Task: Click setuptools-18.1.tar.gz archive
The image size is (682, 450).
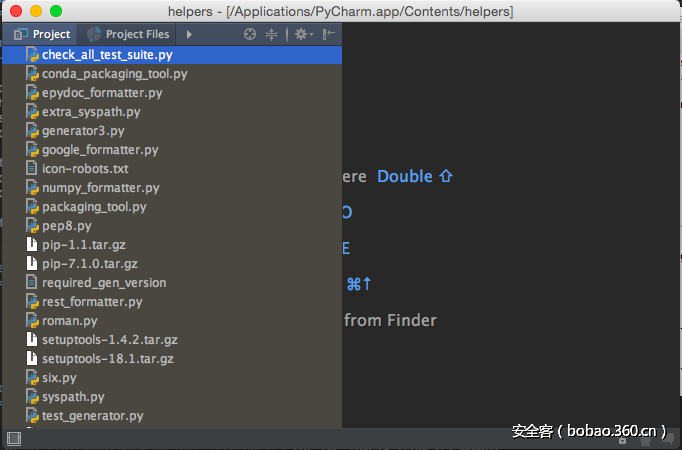Action: pos(172,359)
